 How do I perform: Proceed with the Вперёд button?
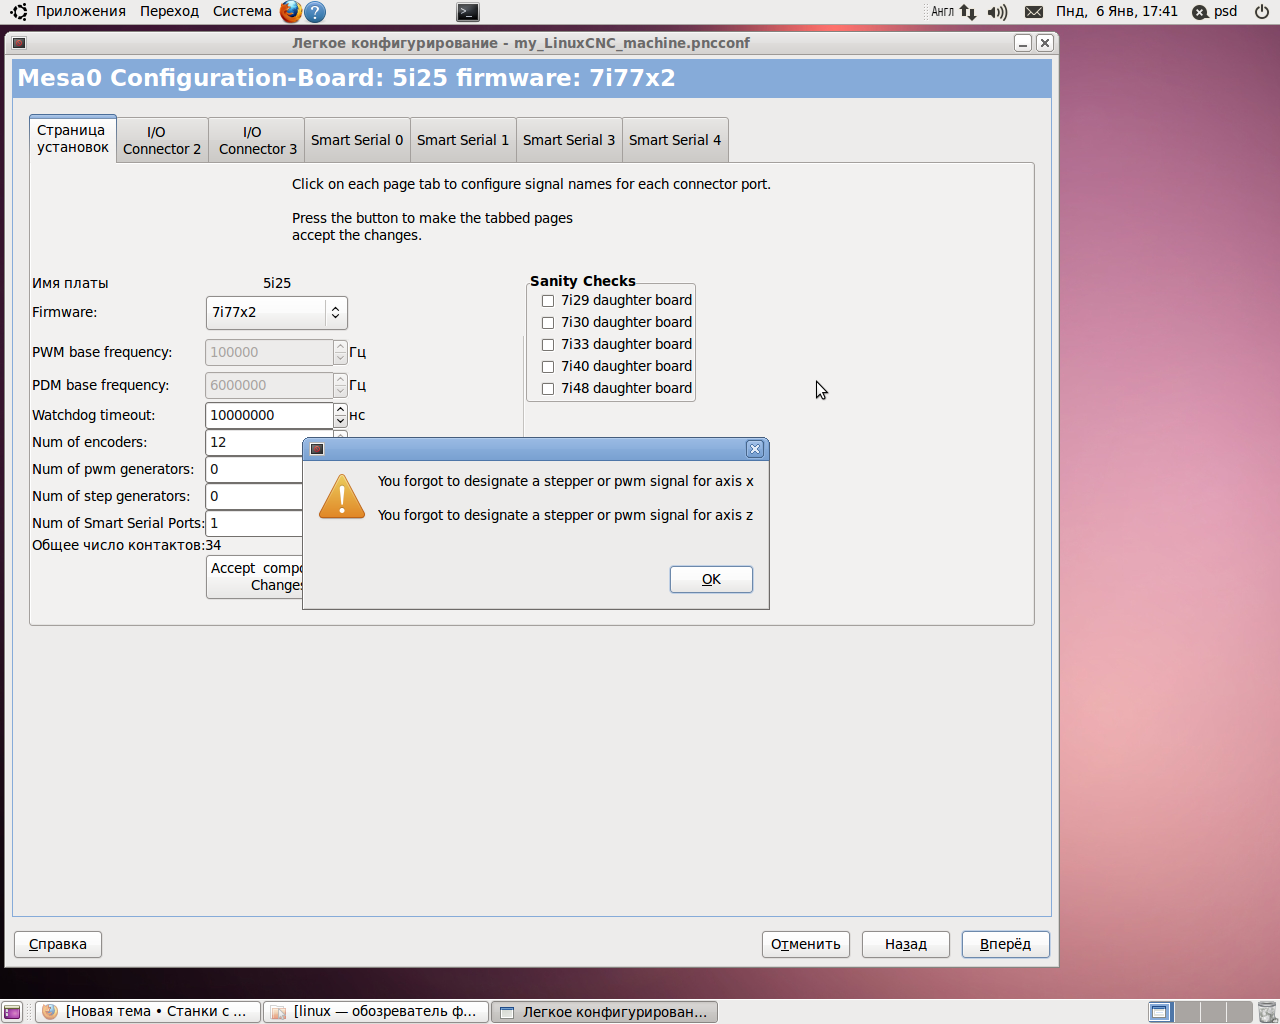click(x=1006, y=944)
